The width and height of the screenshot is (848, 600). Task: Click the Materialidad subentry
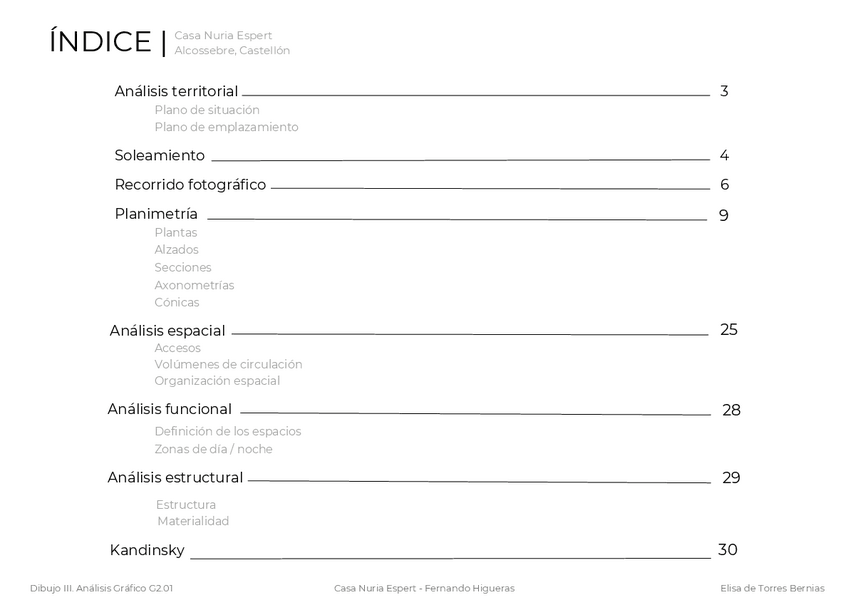point(193,521)
